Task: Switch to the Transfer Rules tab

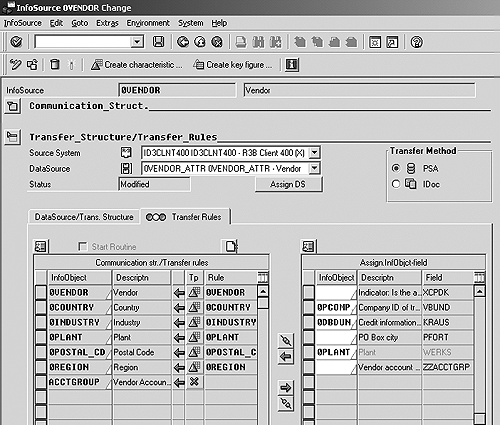Action: [185, 217]
